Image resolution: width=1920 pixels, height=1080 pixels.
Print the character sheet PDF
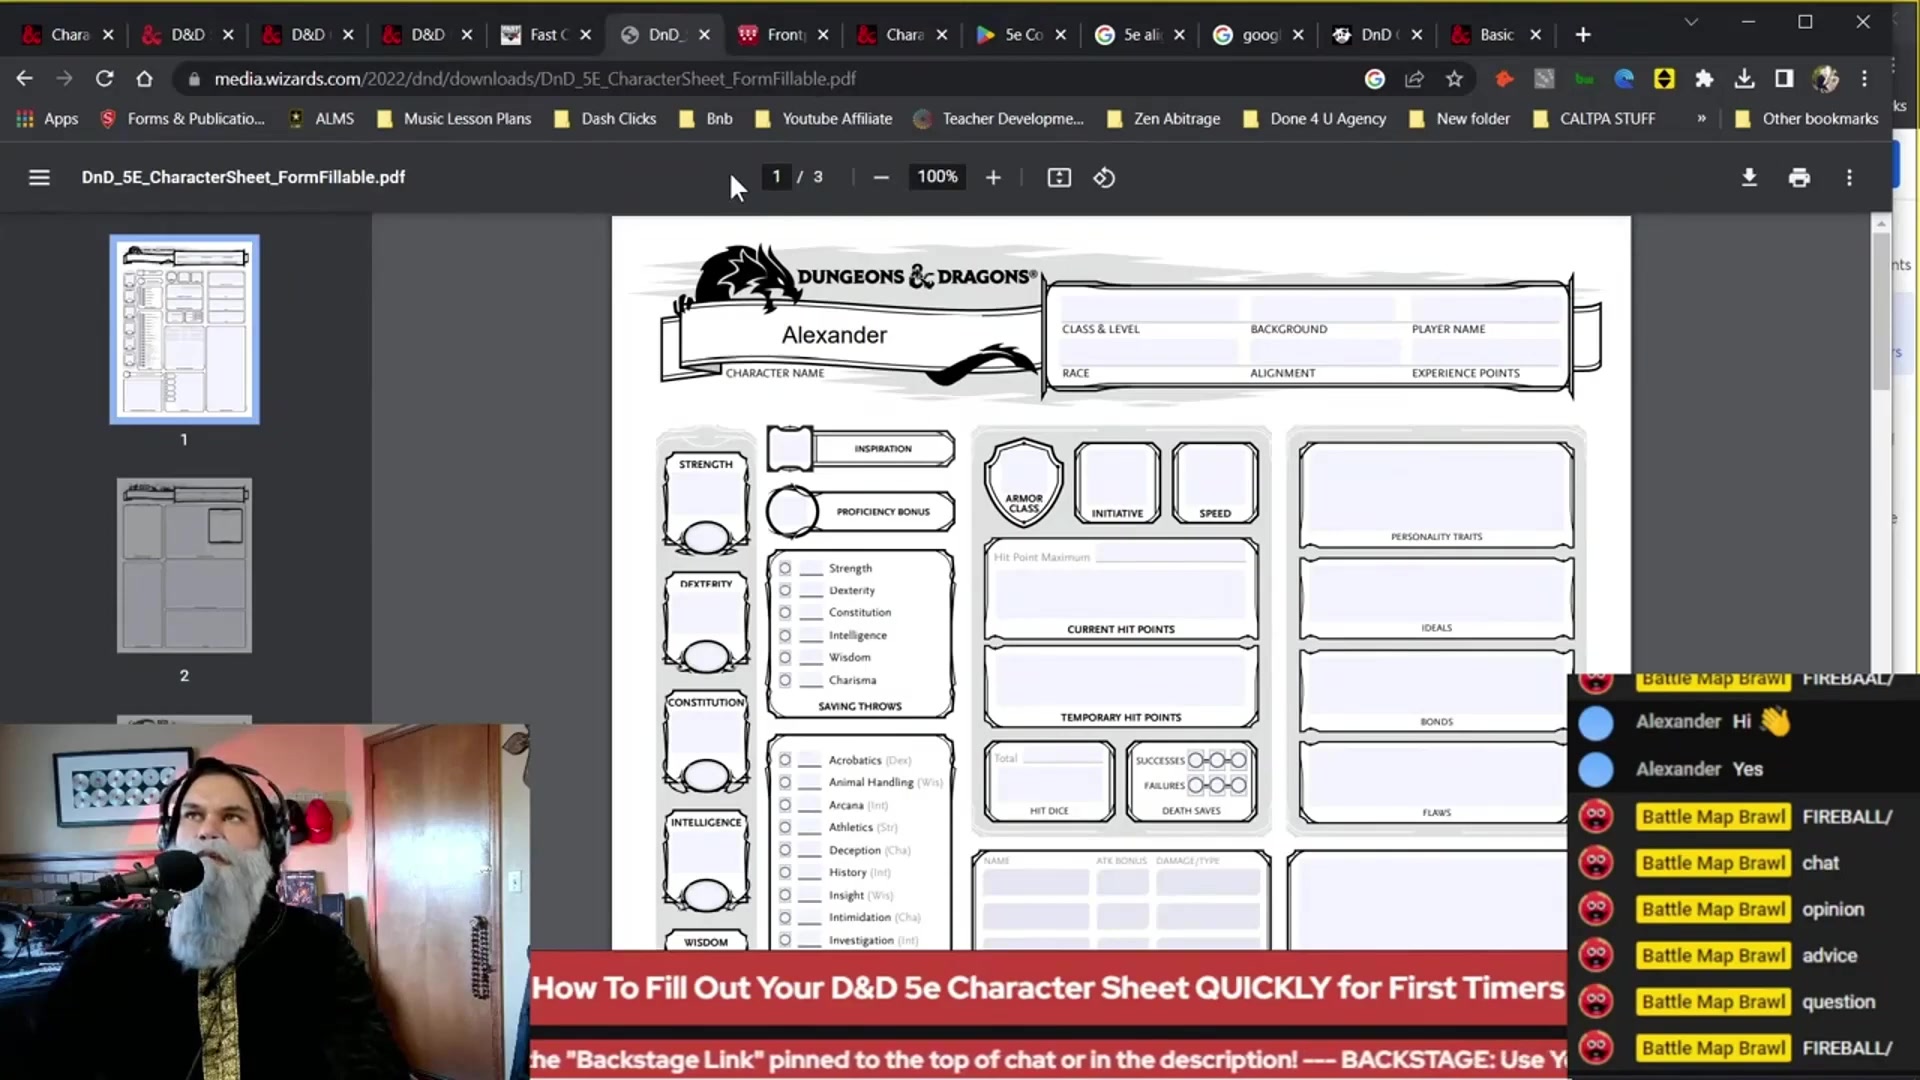1799,177
